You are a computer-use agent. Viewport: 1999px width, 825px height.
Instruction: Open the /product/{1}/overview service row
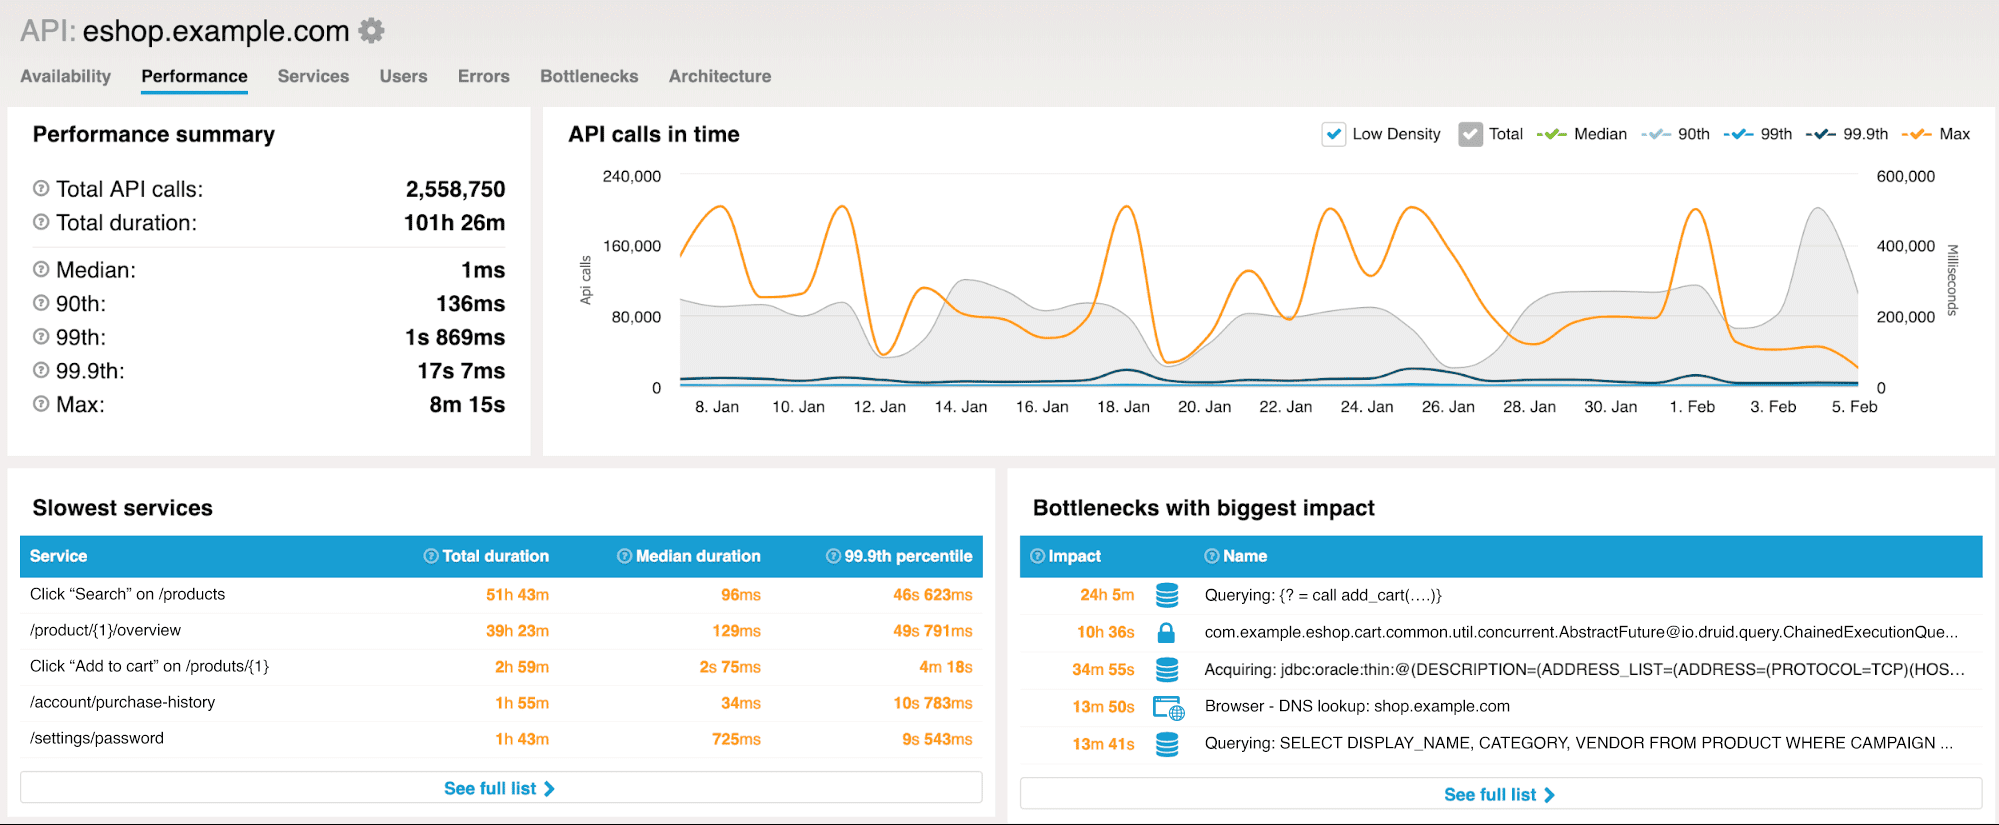point(105,630)
